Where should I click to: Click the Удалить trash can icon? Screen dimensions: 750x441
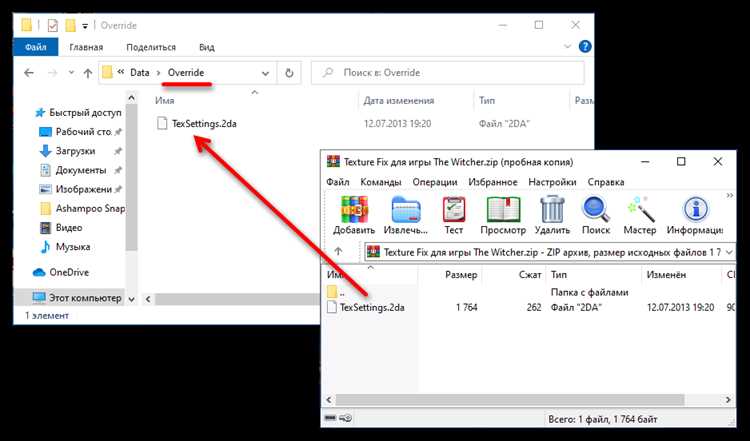[x=552, y=209]
